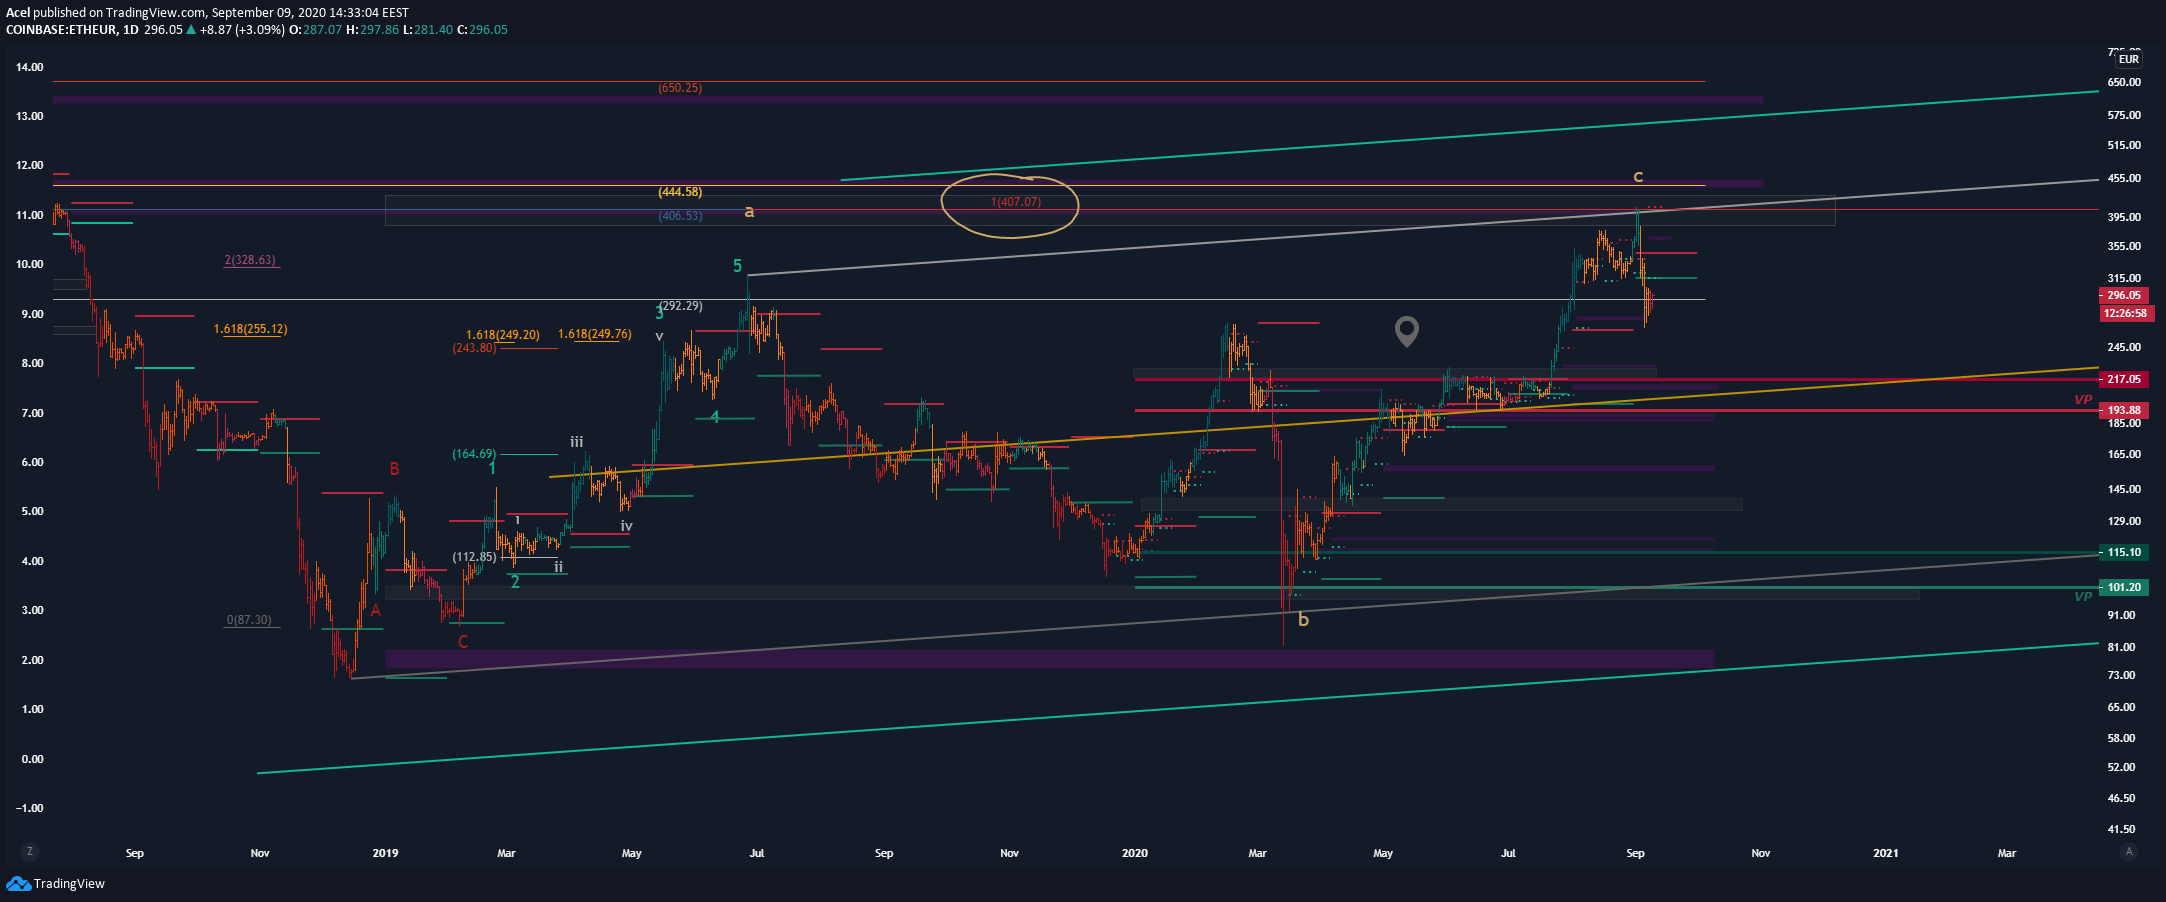Select the 1.618(249.76) Fibonacci label
The height and width of the screenshot is (902, 2166).
(595, 334)
